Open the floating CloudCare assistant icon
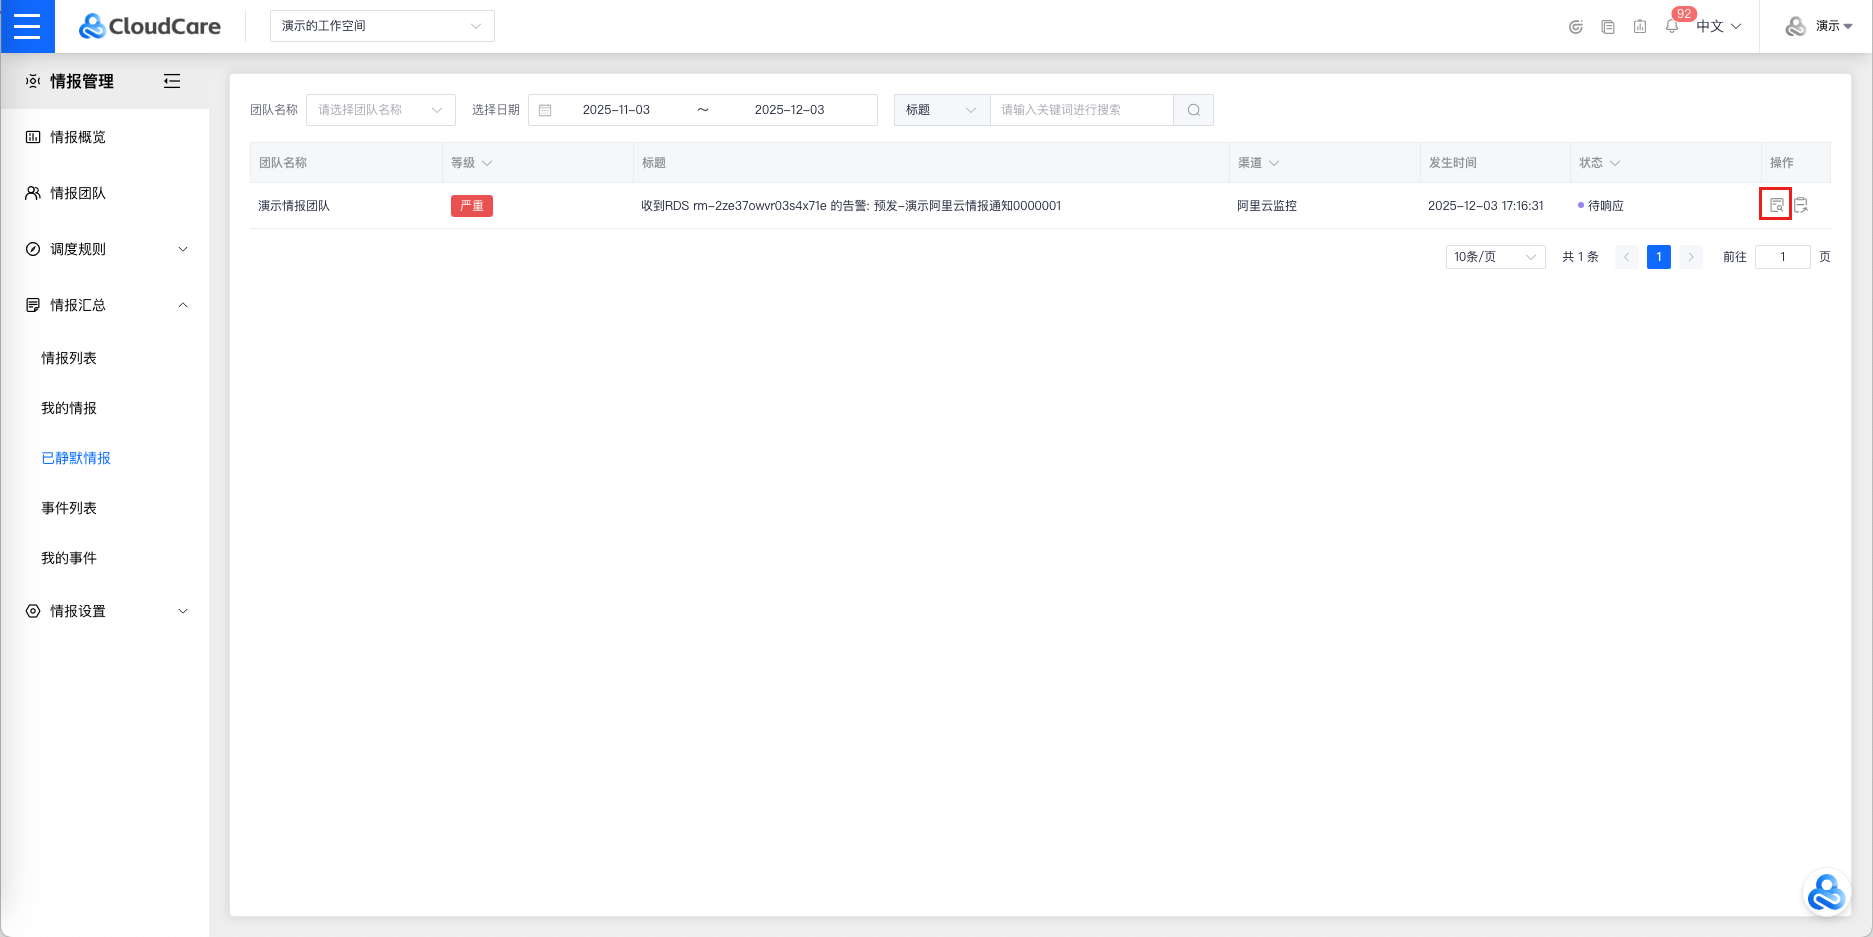This screenshot has width=1873, height=937. 1826,893
